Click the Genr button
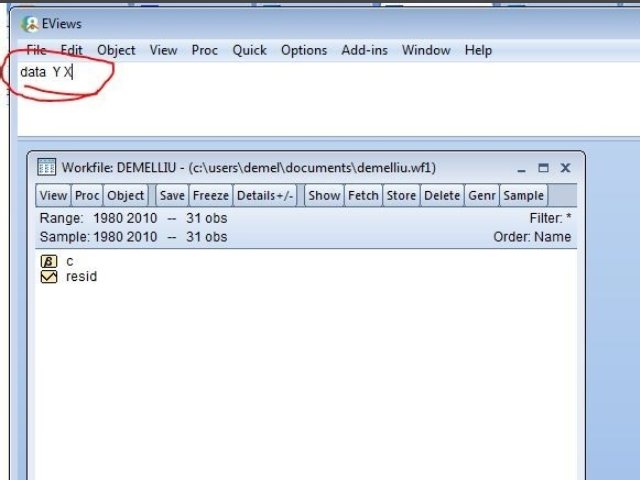Viewport: 640px width, 480px height. point(482,196)
